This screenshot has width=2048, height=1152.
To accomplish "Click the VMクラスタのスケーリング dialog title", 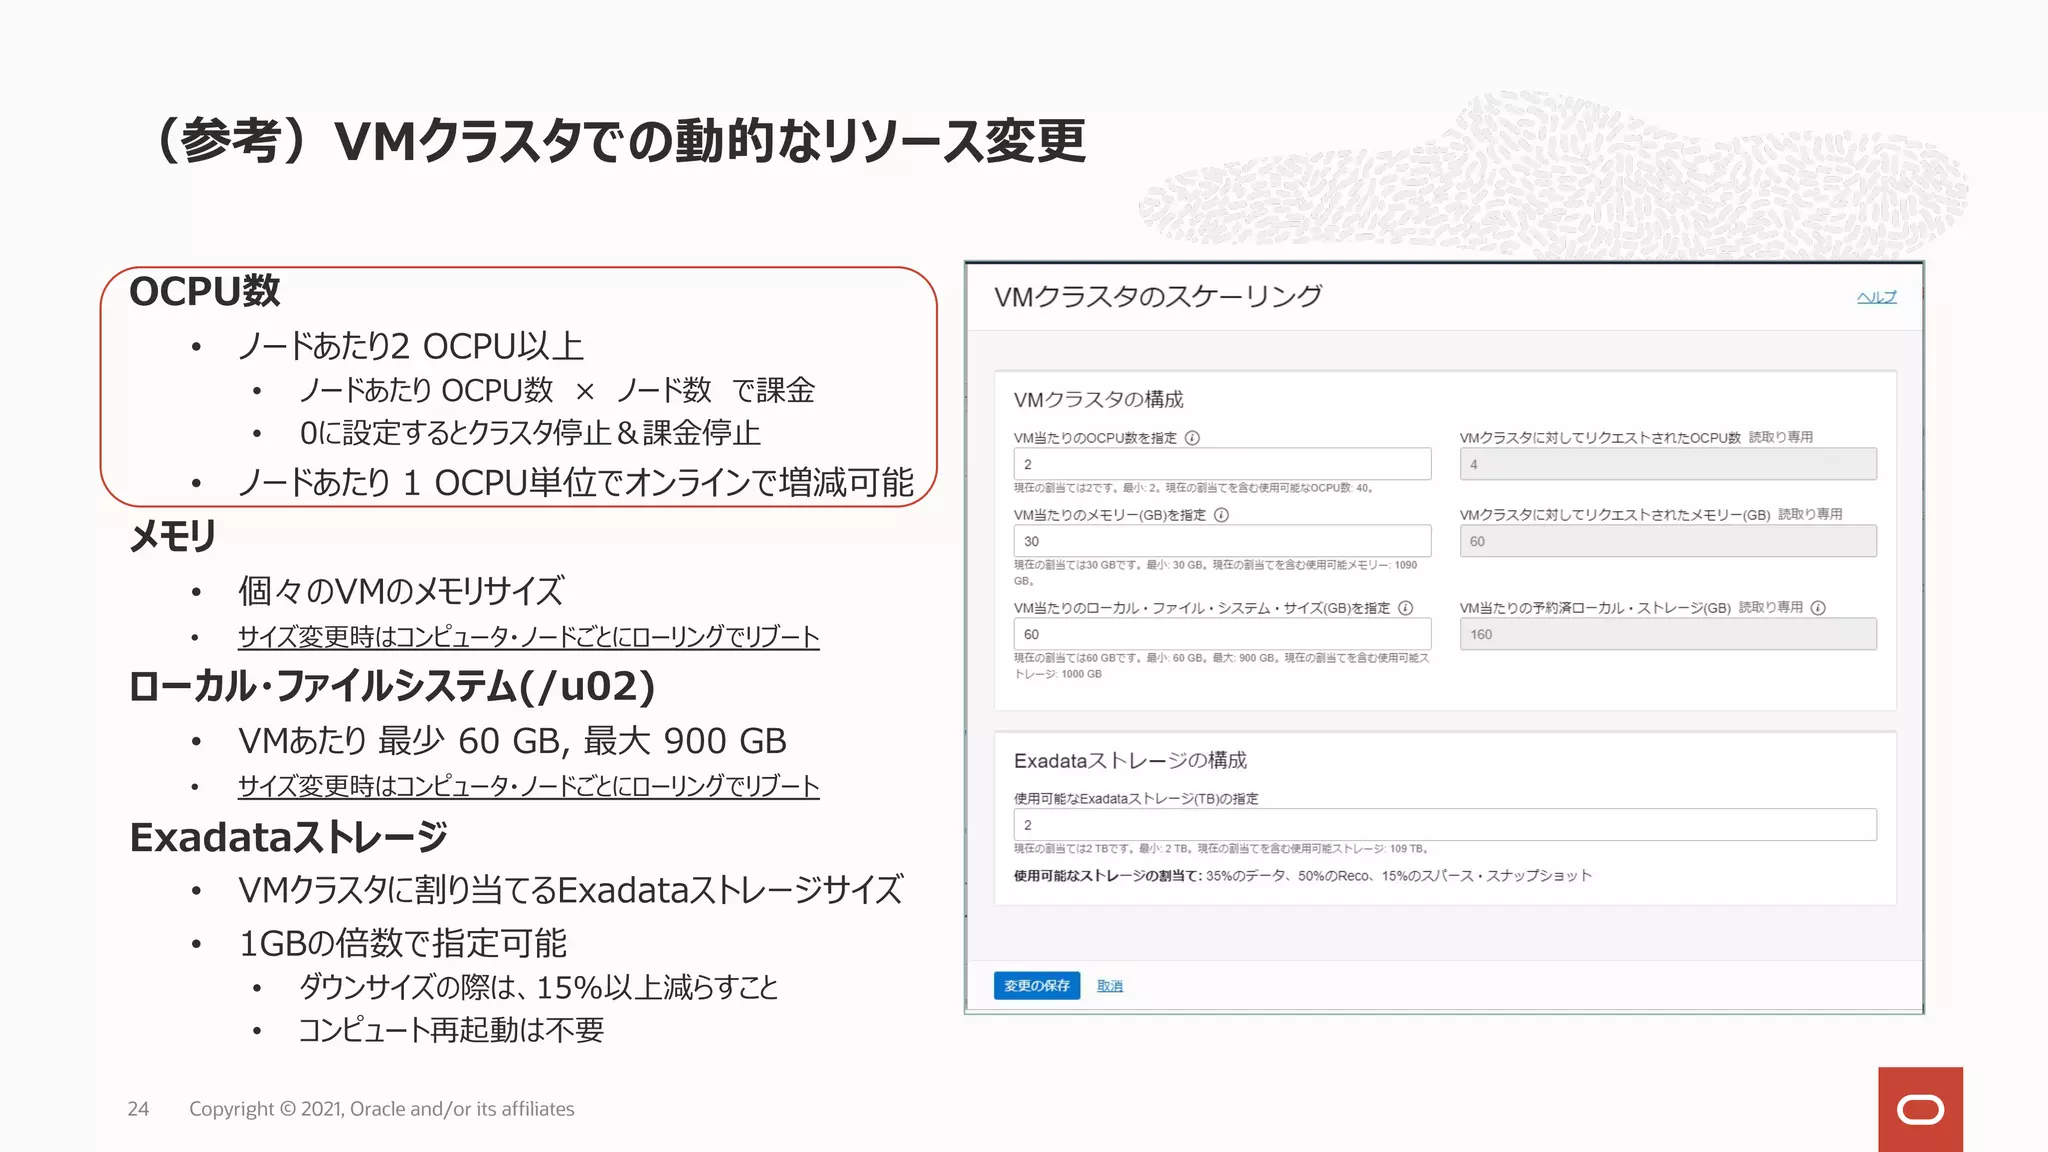I will point(1158,296).
